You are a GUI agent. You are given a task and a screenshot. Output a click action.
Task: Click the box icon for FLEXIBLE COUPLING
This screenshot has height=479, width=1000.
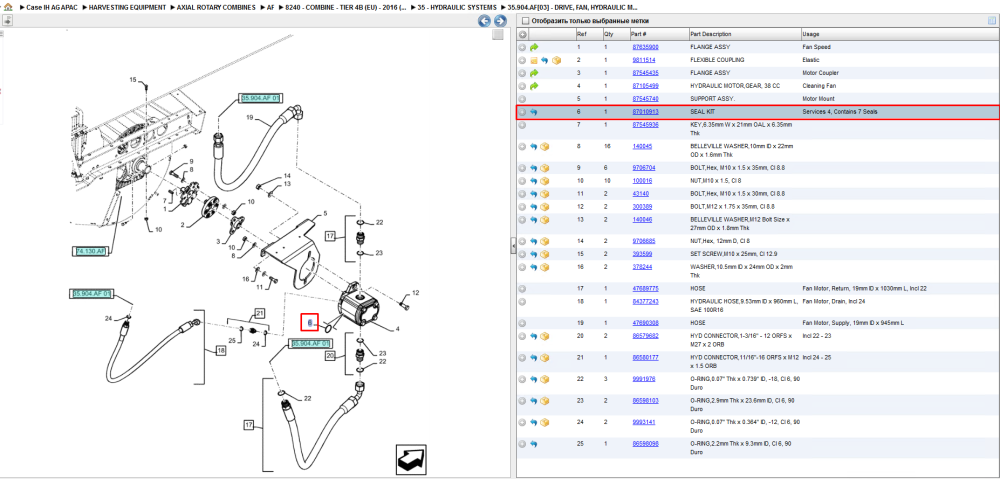[555, 60]
